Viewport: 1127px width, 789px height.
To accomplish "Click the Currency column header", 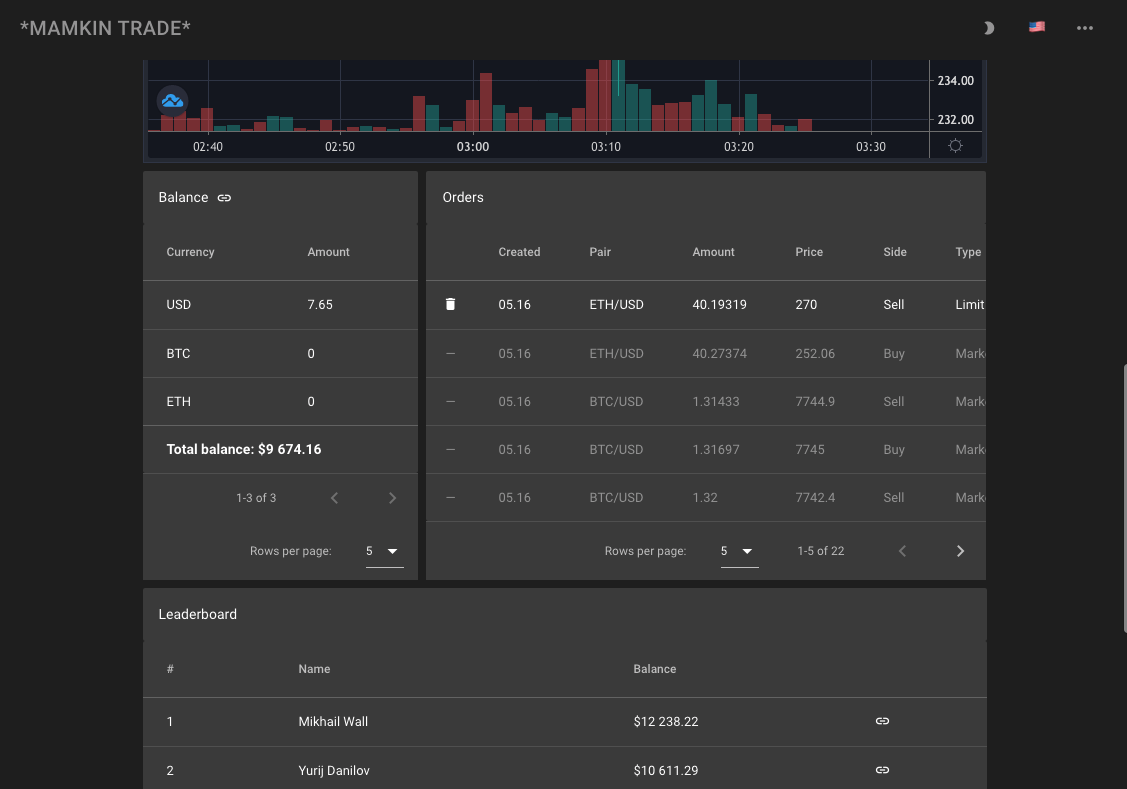I will click(190, 252).
